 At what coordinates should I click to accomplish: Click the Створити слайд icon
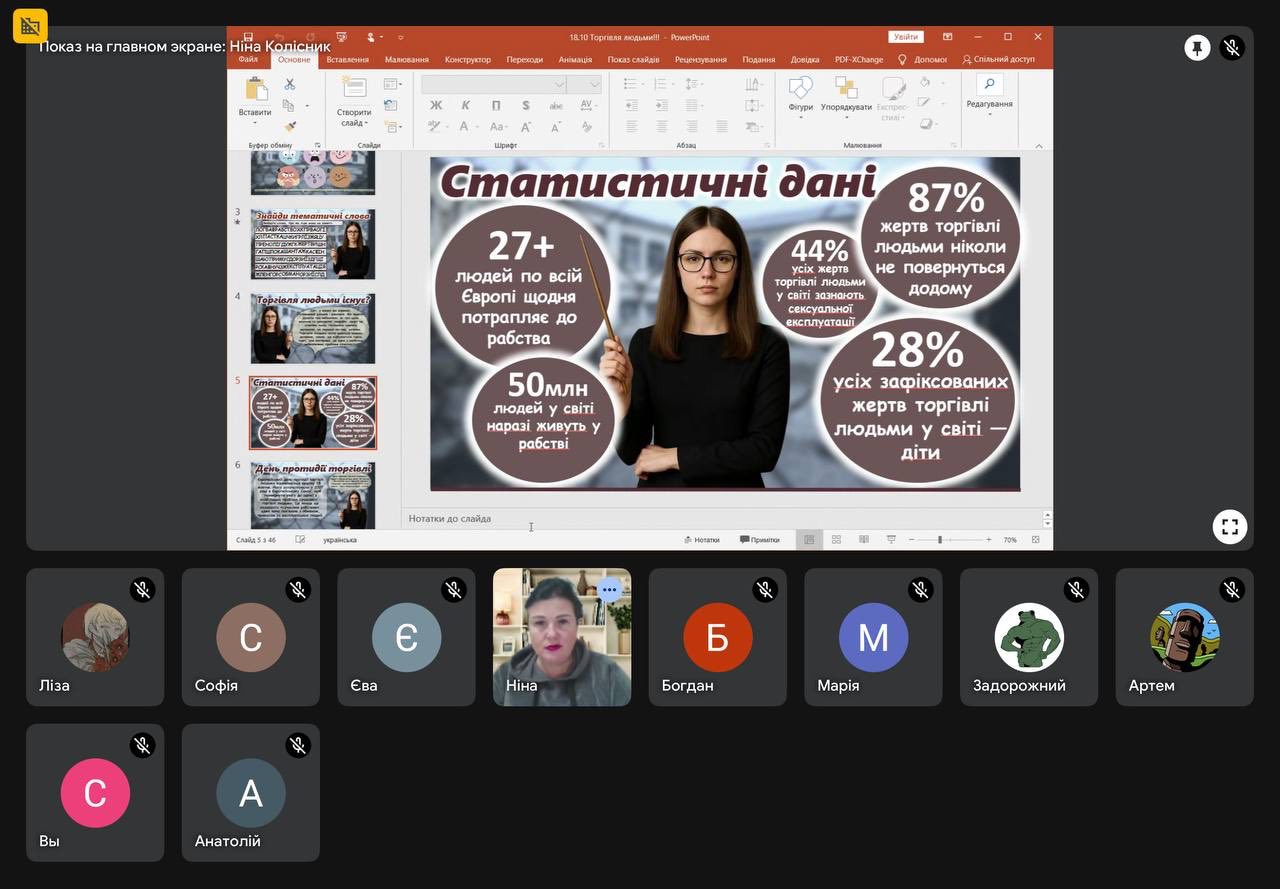click(354, 88)
